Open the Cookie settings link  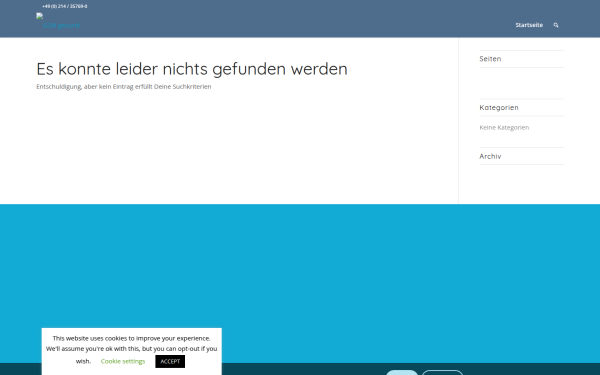point(123,361)
